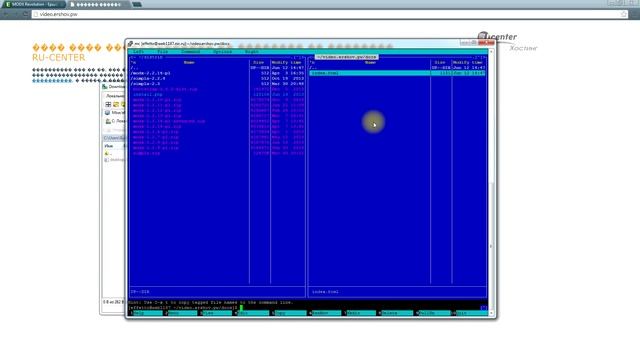
Task: Click the 5 Copy function key
Action: tap(289, 313)
